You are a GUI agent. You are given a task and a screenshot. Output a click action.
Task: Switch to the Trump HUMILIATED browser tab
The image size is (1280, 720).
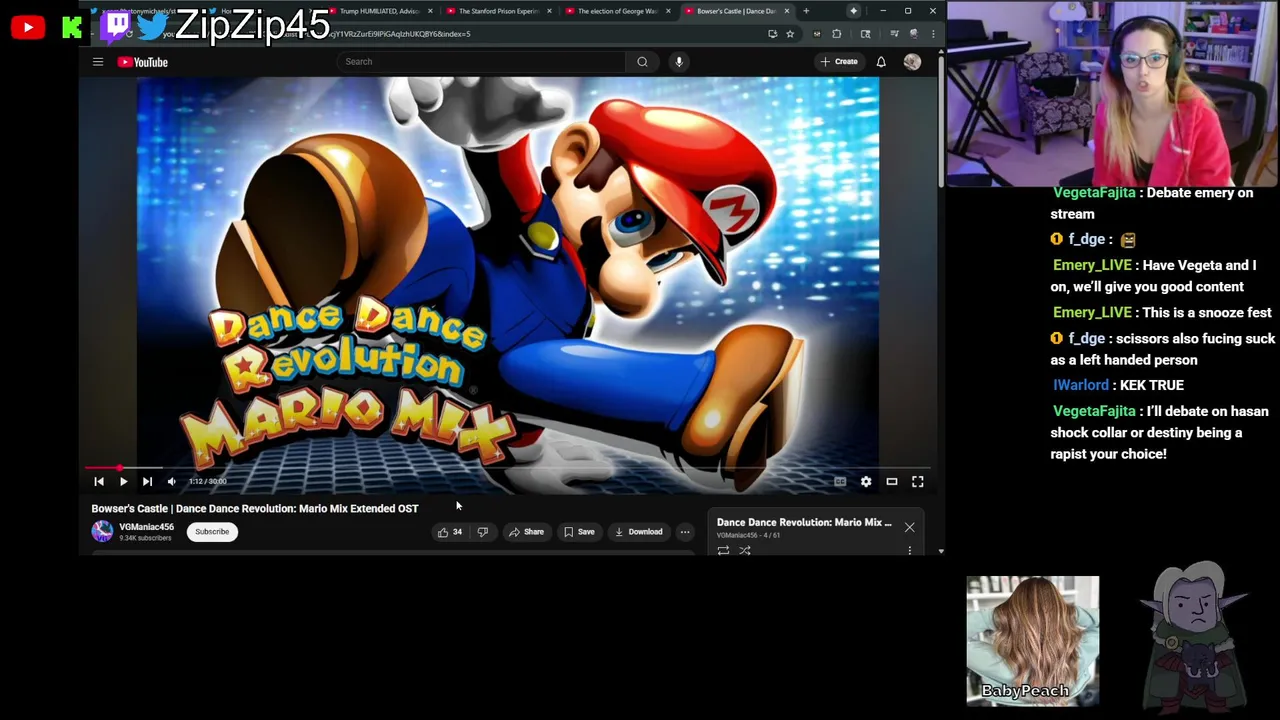[380, 11]
